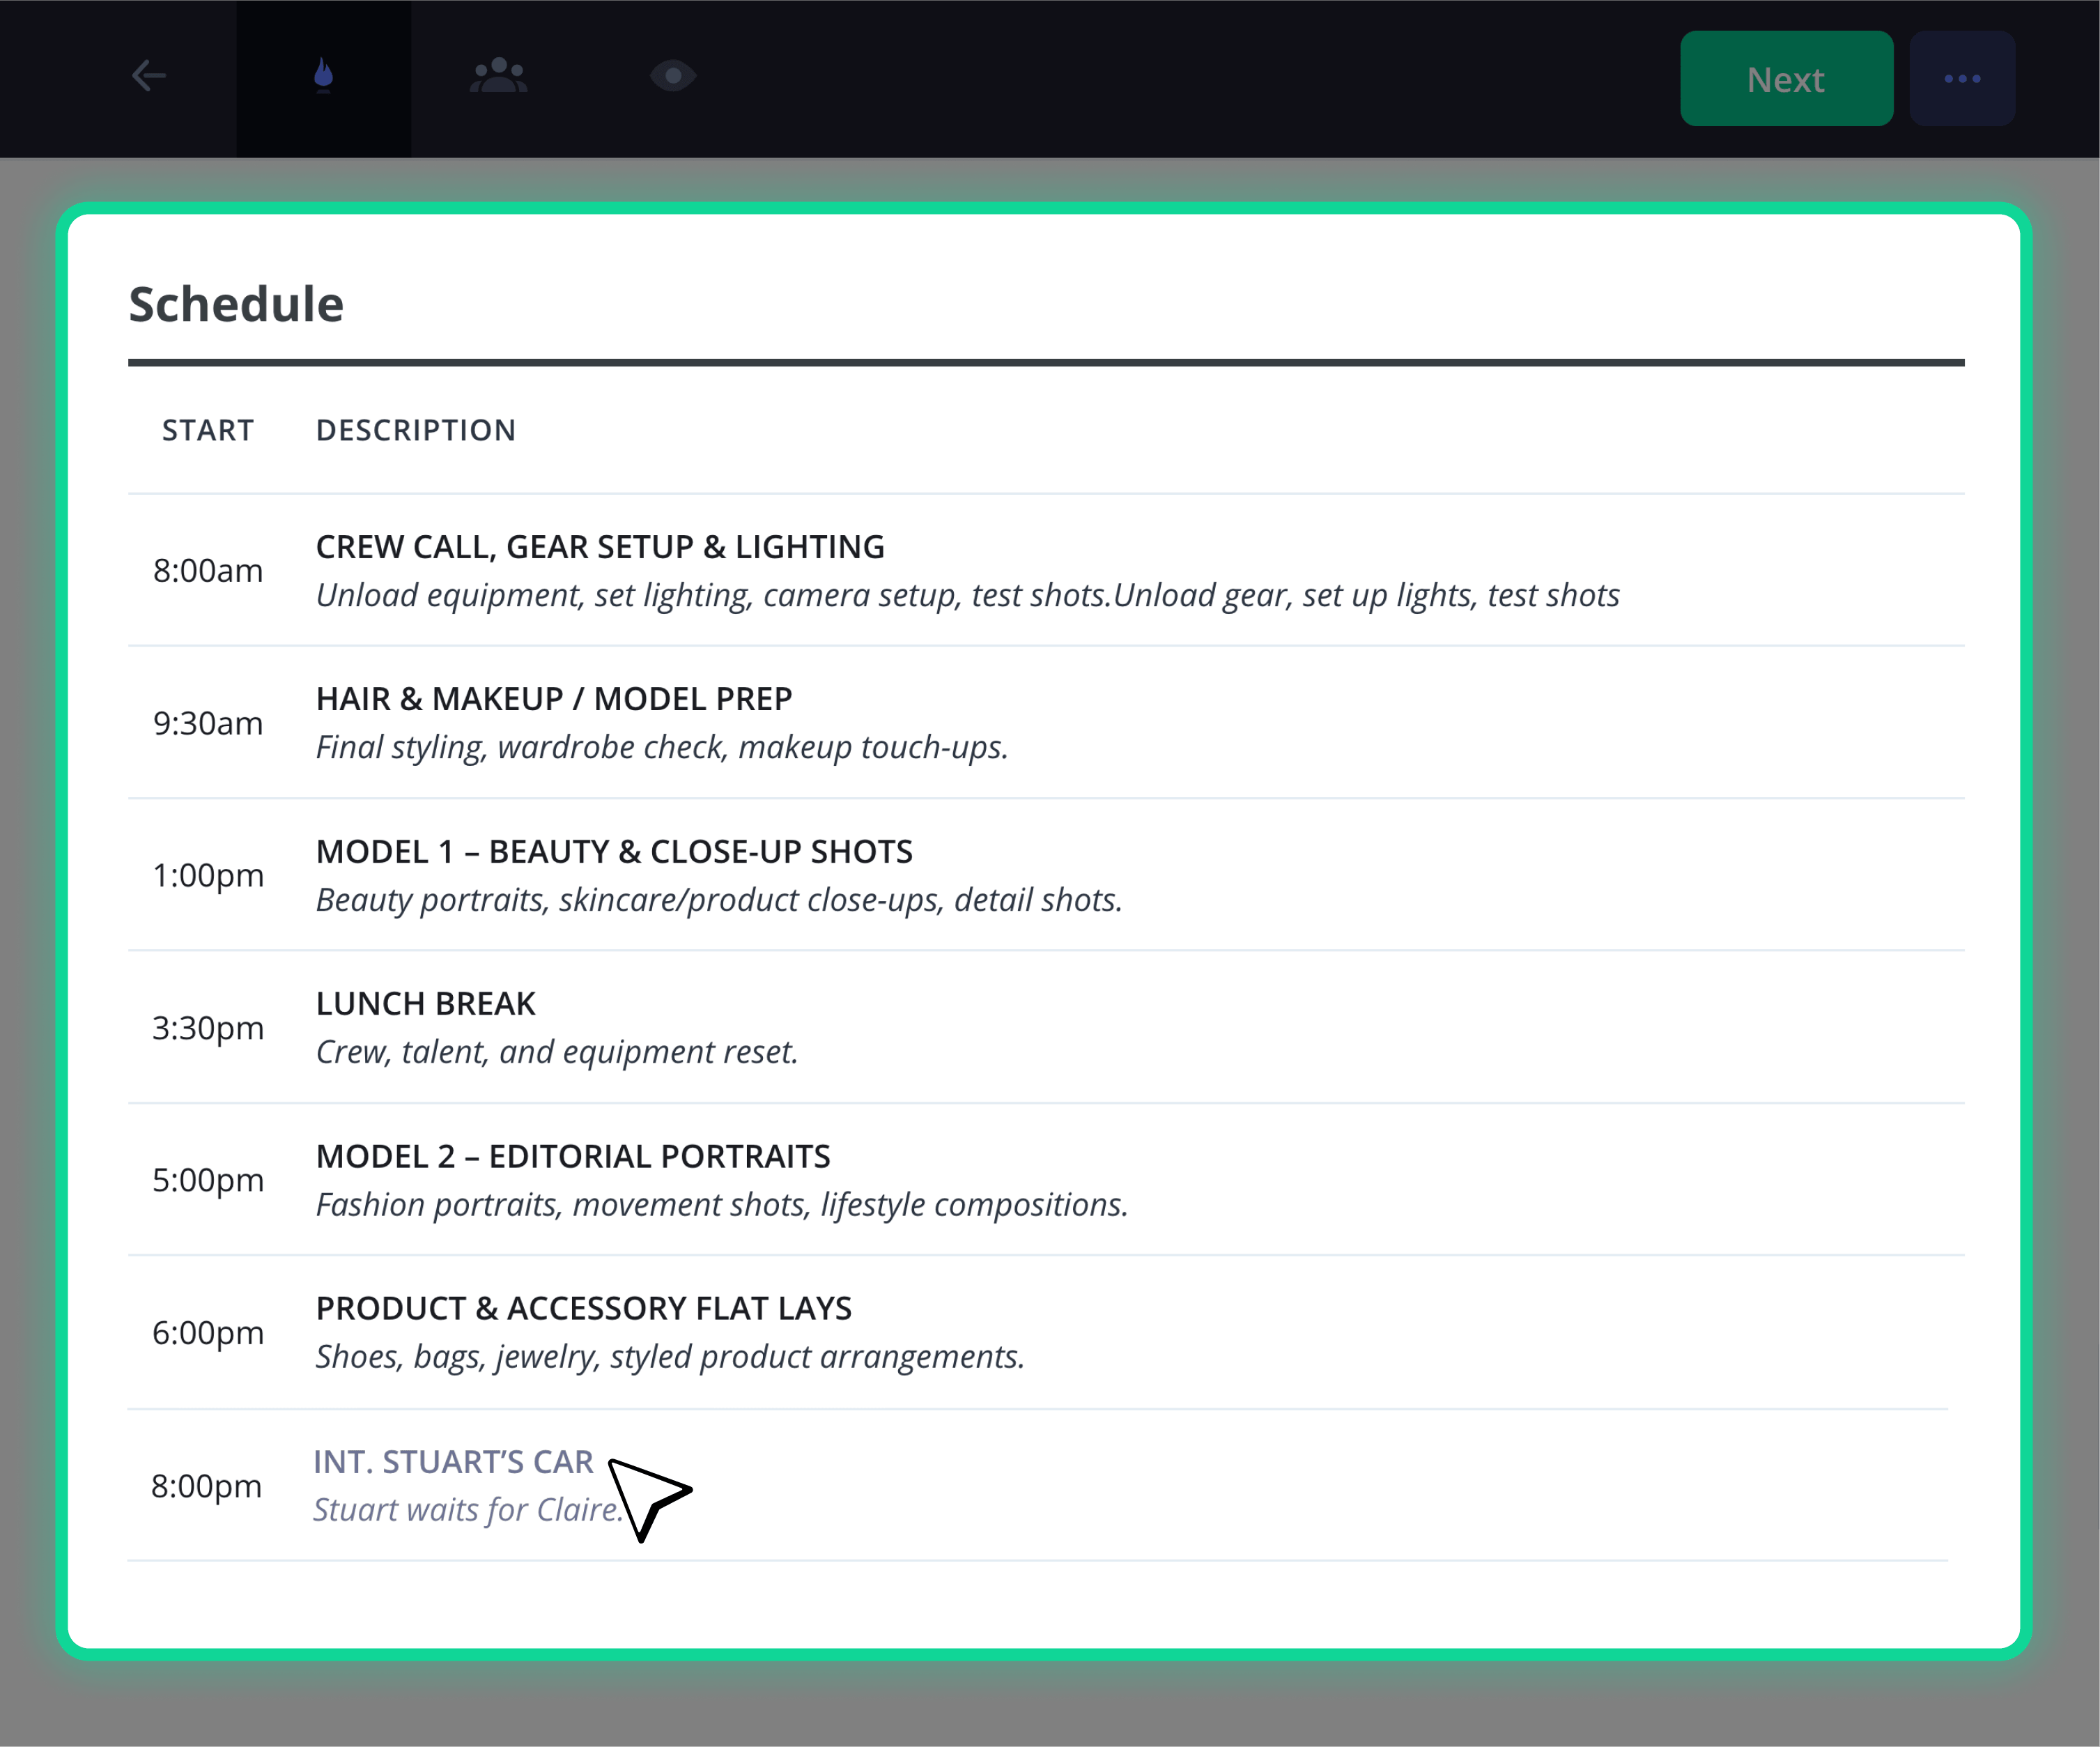Click the 9:30am start time
The image size is (2100, 1747).
click(208, 723)
